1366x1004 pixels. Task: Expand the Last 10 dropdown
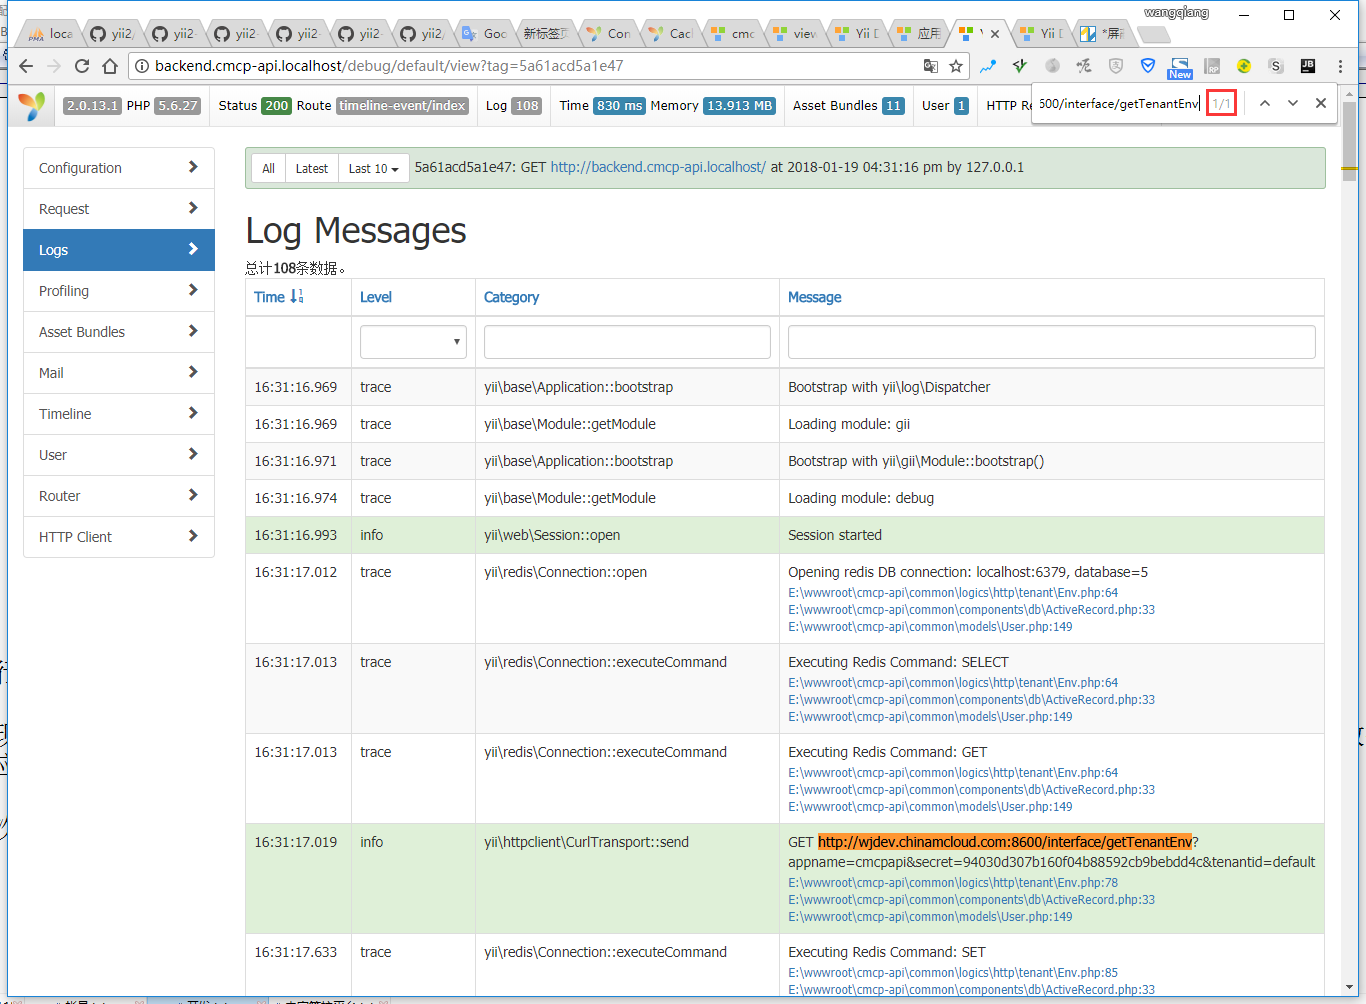(373, 169)
